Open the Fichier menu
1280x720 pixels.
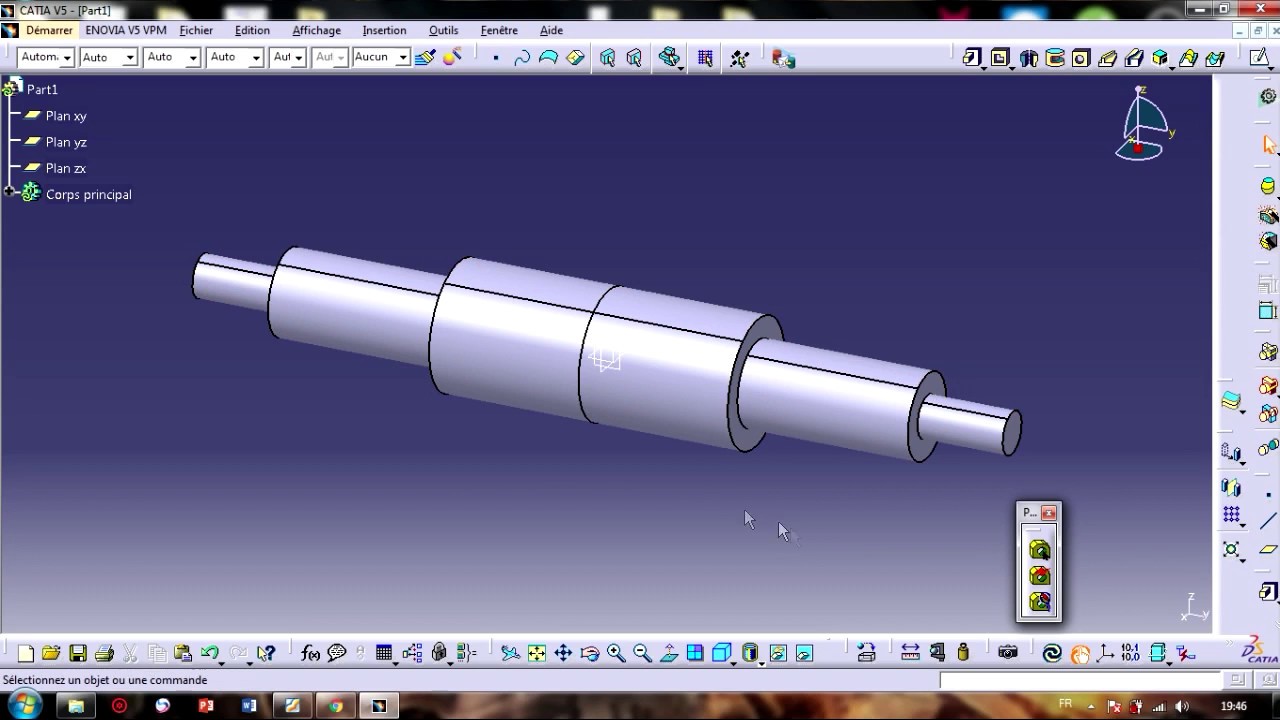(x=196, y=30)
